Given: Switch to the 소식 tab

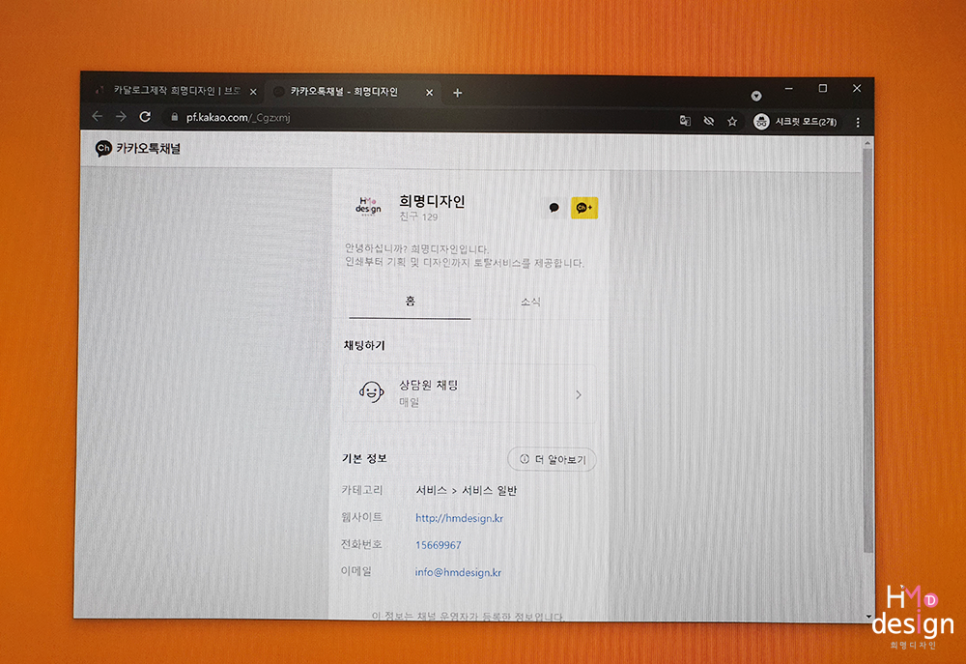Looking at the screenshot, I should click(x=530, y=302).
